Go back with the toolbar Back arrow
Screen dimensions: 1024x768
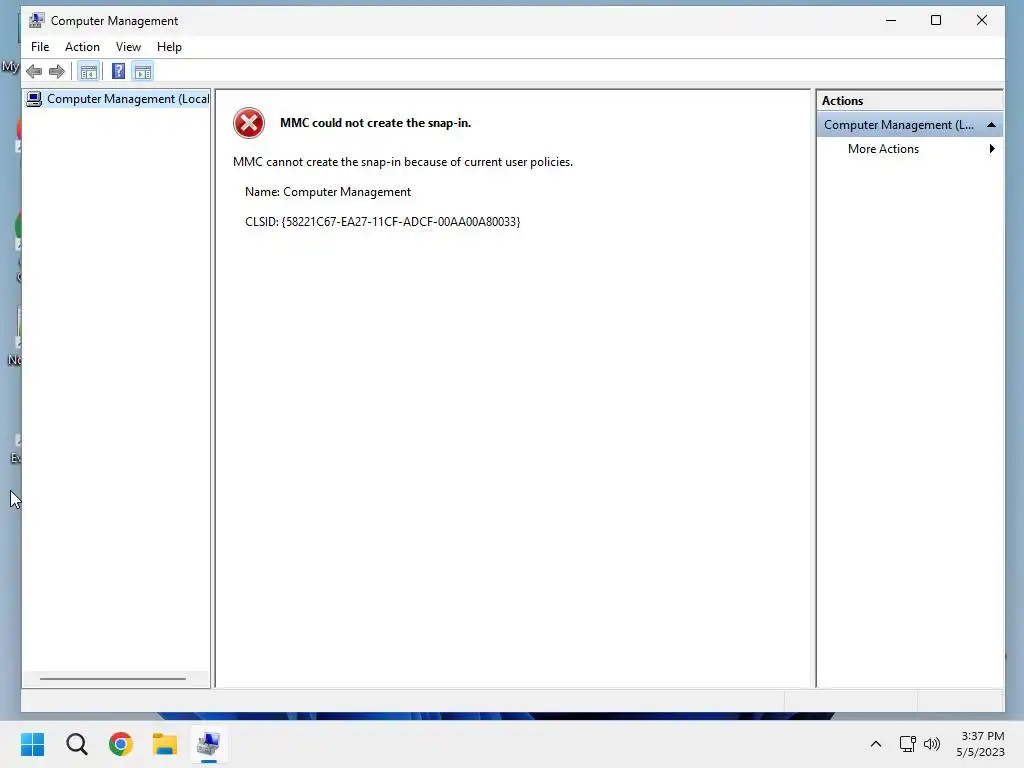click(34, 71)
